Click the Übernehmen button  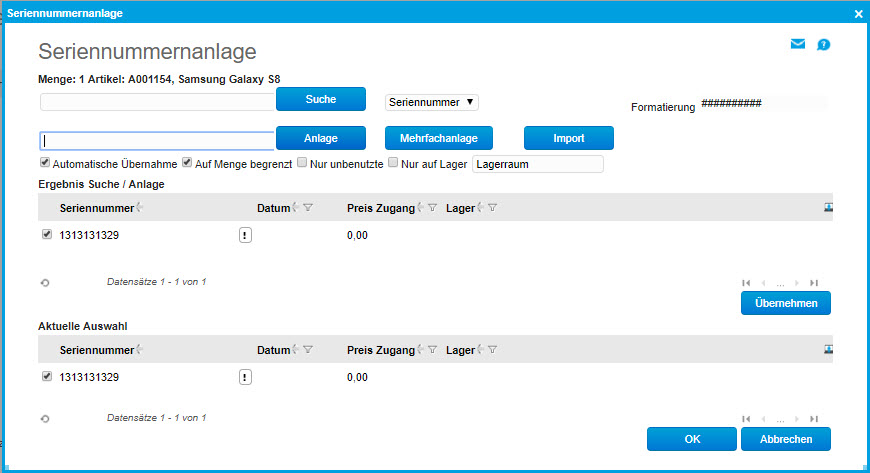pos(785,303)
